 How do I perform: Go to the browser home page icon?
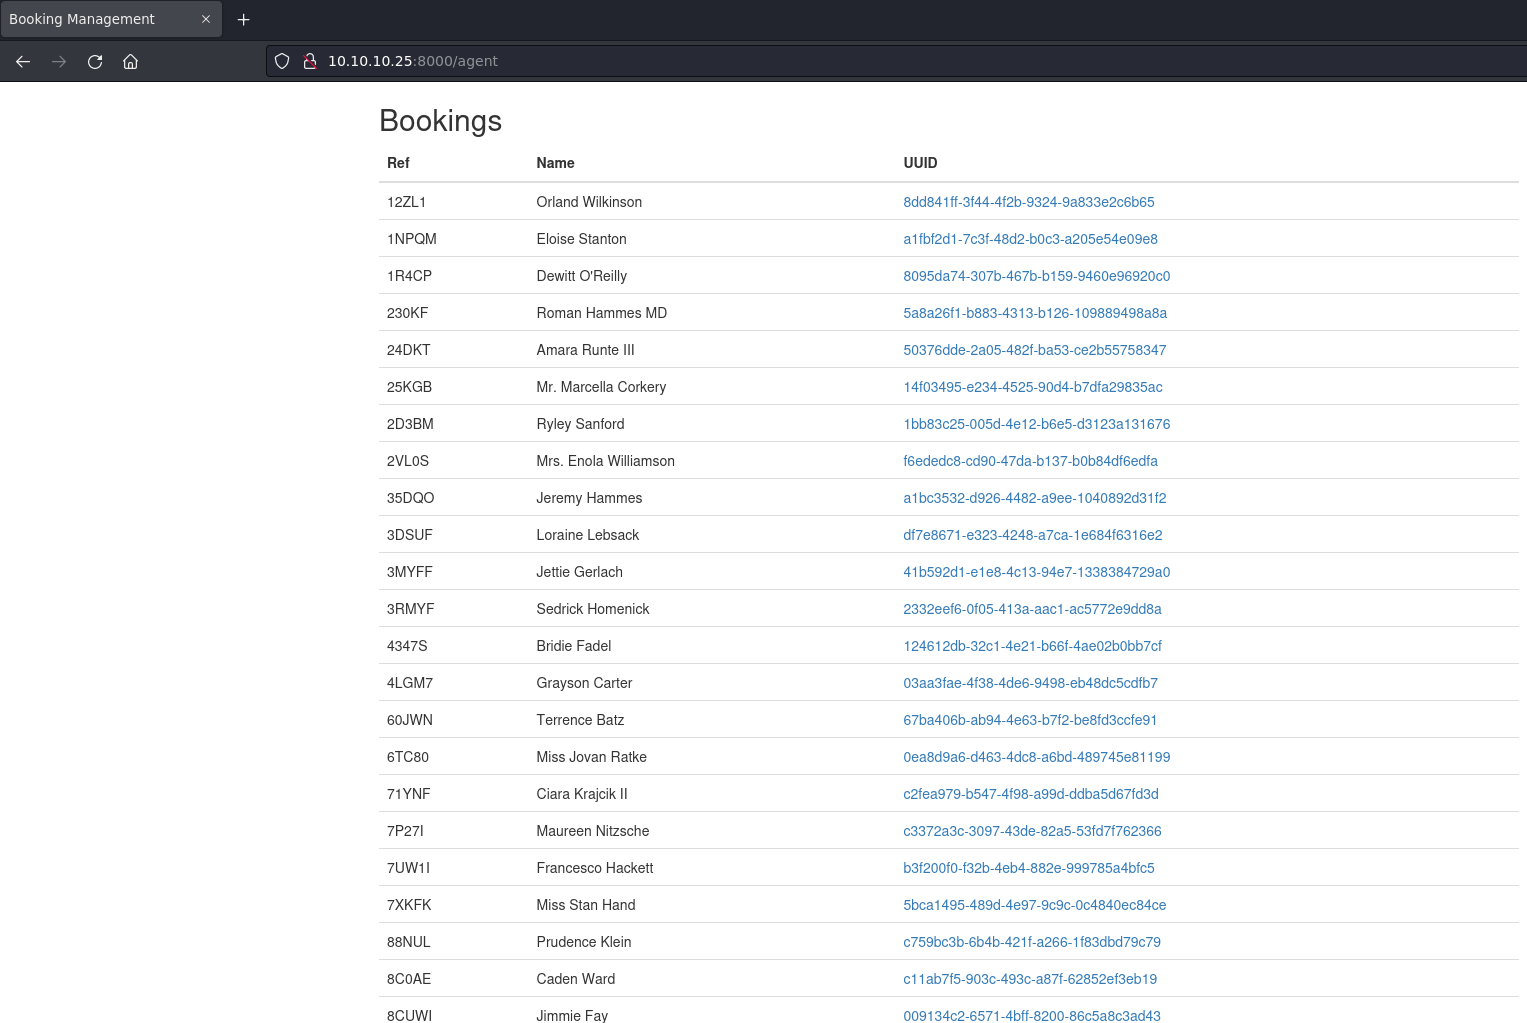tap(130, 61)
